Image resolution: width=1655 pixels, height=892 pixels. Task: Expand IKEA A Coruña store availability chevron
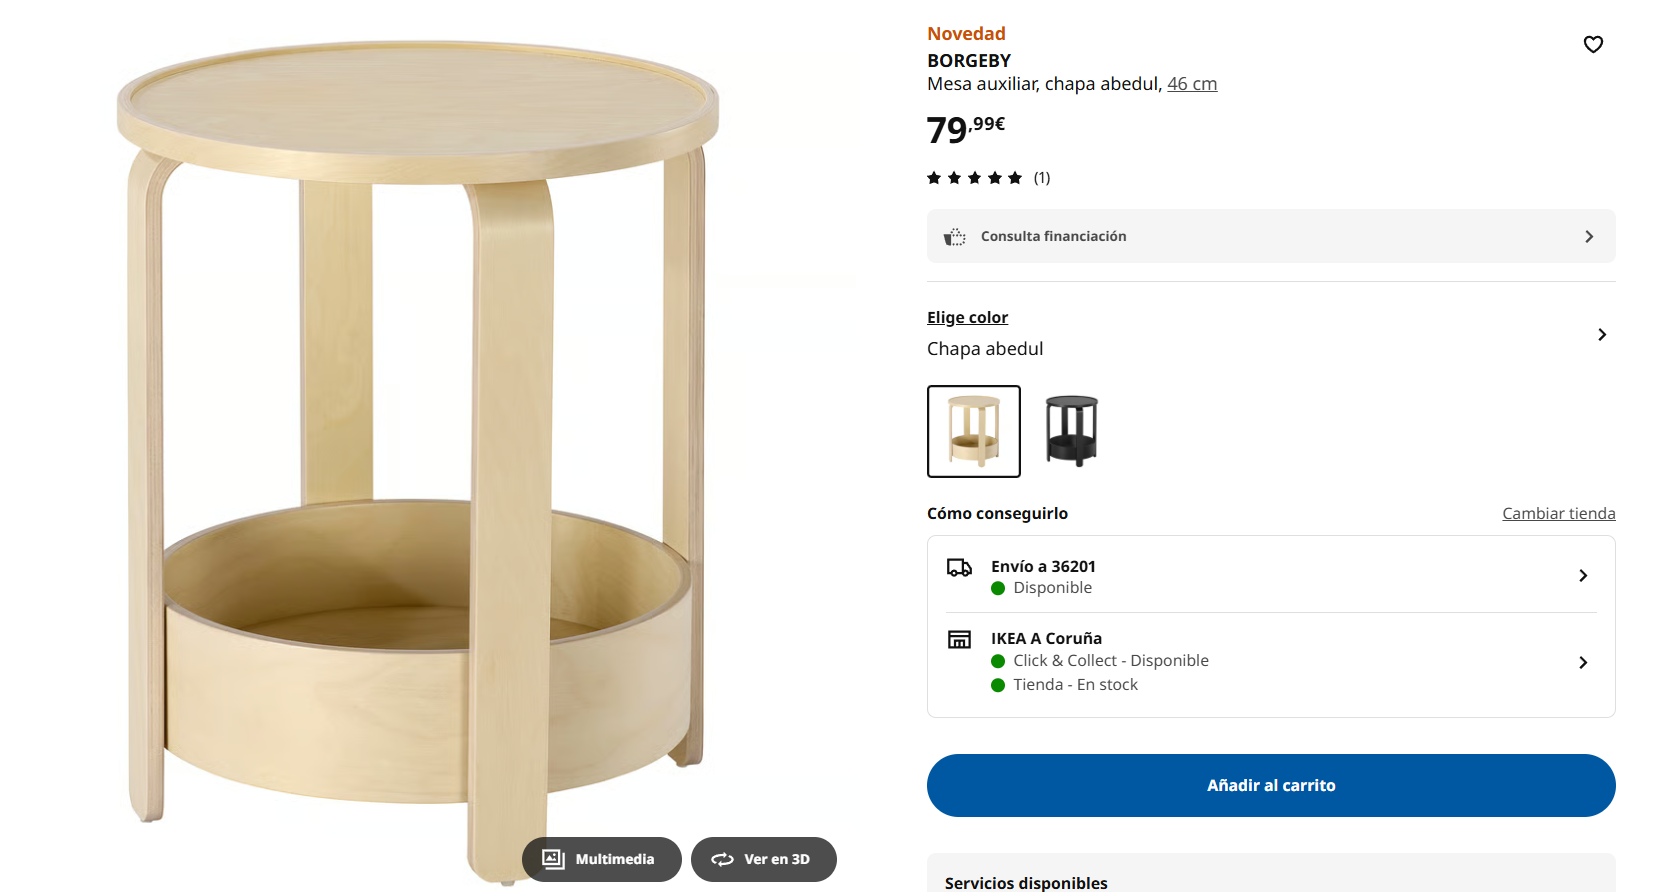pyautogui.click(x=1583, y=662)
